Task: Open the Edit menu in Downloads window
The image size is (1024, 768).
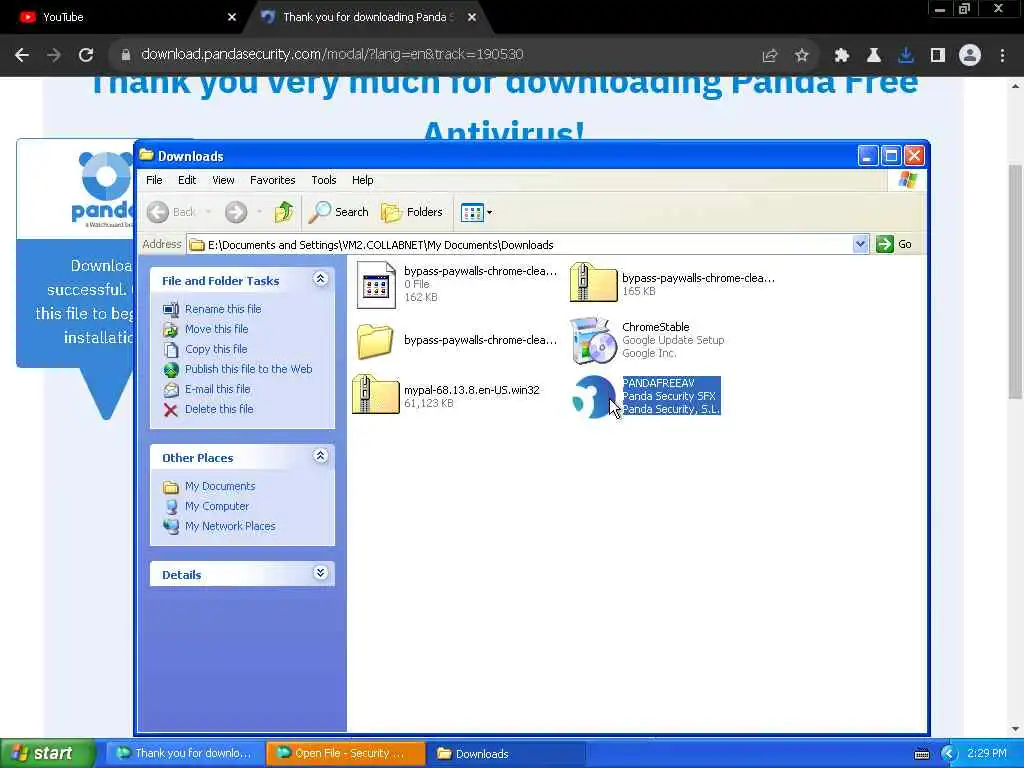Action: (187, 180)
